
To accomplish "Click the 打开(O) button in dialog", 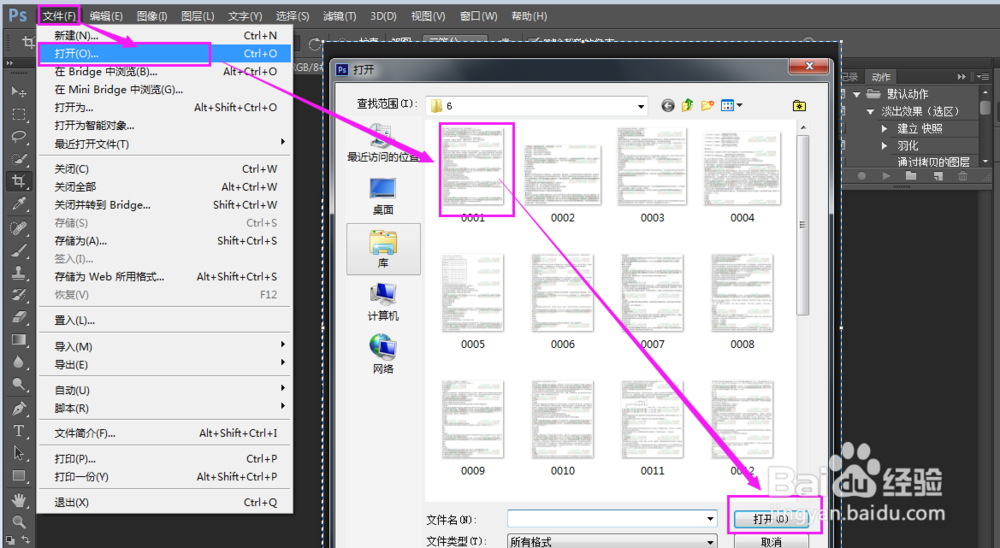I will tap(770, 519).
